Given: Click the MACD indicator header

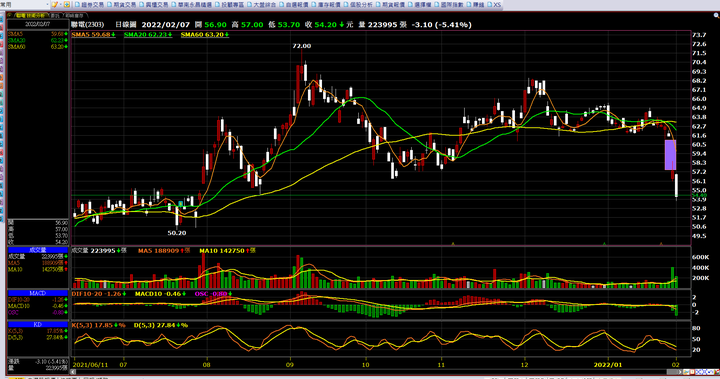Looking at the screenshot, I should click(38, 293).
